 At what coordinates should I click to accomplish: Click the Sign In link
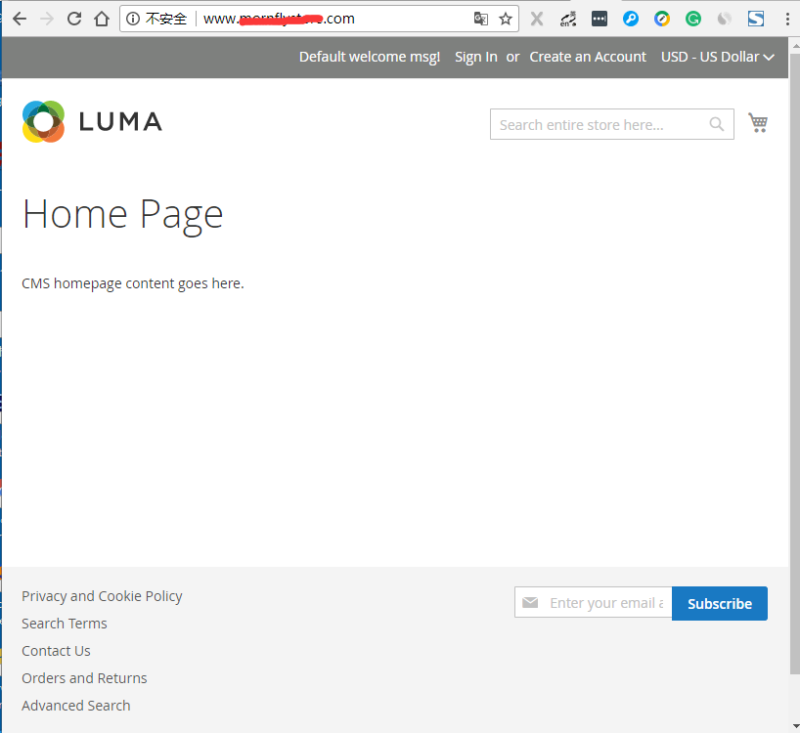click(x=476, y=57)
